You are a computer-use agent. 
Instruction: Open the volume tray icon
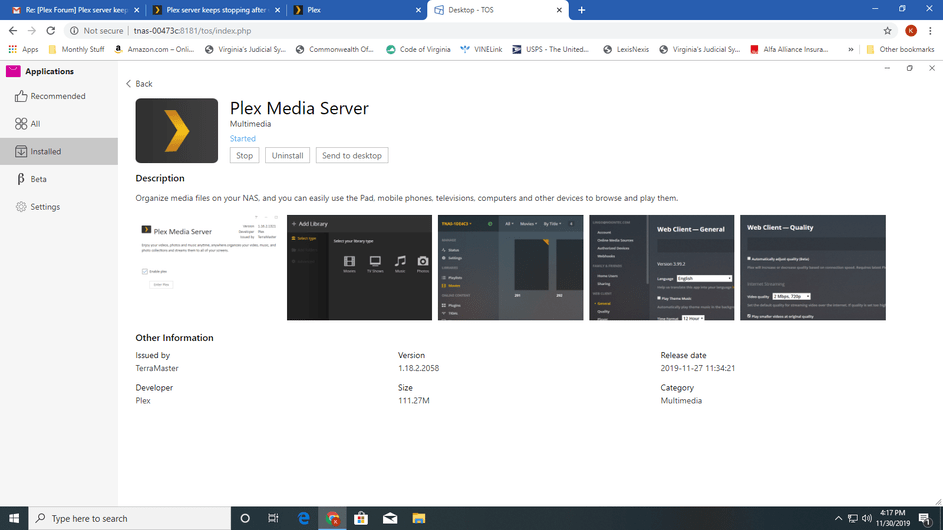tap(867, 518)
